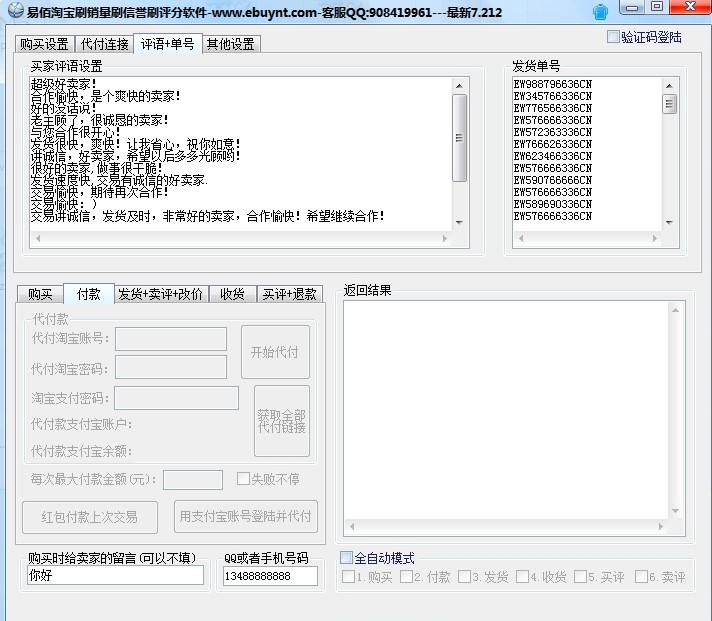
Task: Click the blue shirt icon in the title bar
Action: coord(600,11)
